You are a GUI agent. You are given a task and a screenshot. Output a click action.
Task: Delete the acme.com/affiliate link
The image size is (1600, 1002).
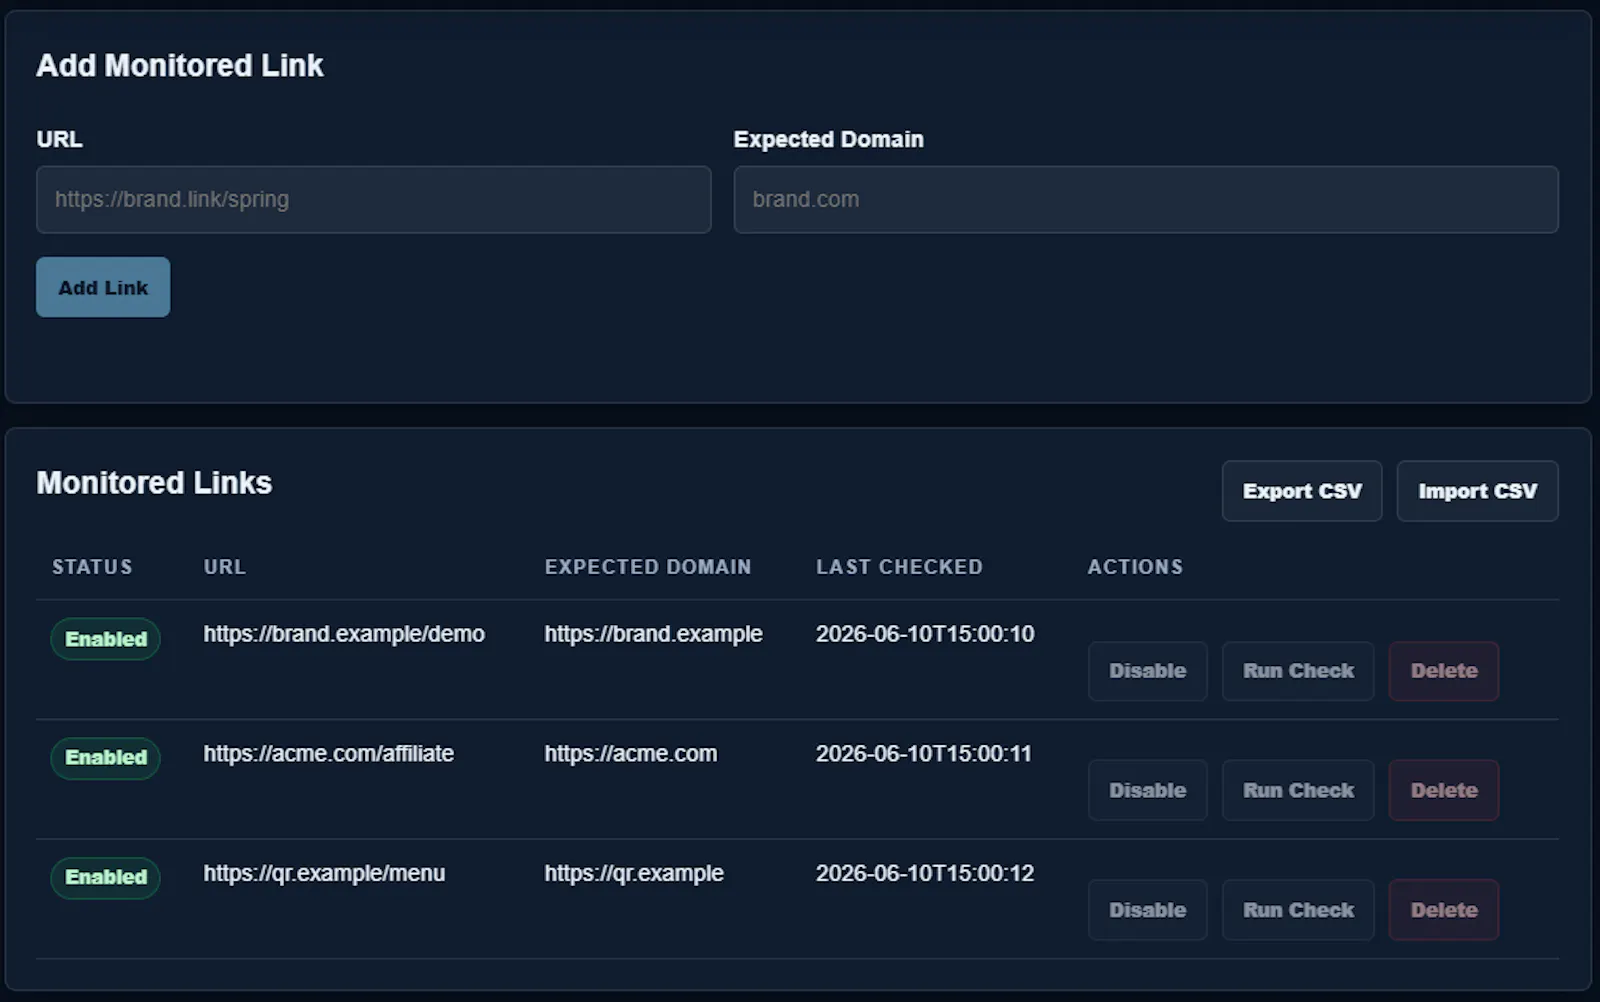[1443, 790]
